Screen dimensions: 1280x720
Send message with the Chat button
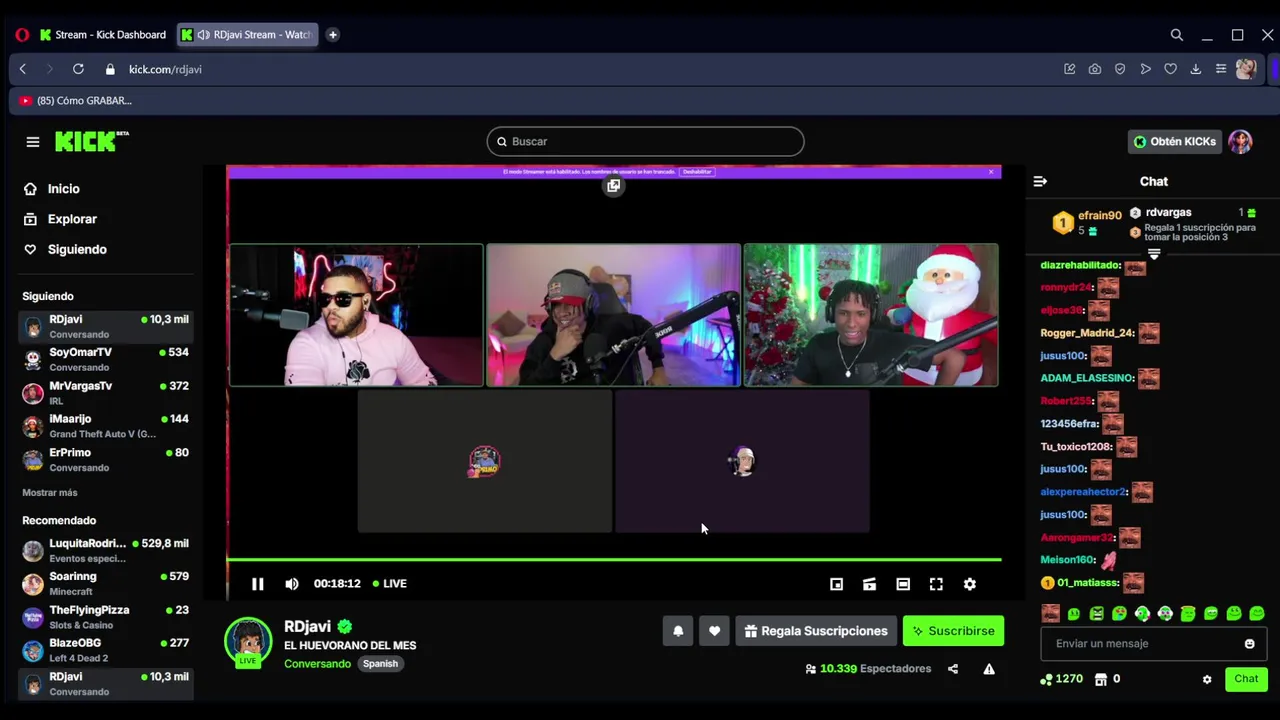tap(1246, 679)
